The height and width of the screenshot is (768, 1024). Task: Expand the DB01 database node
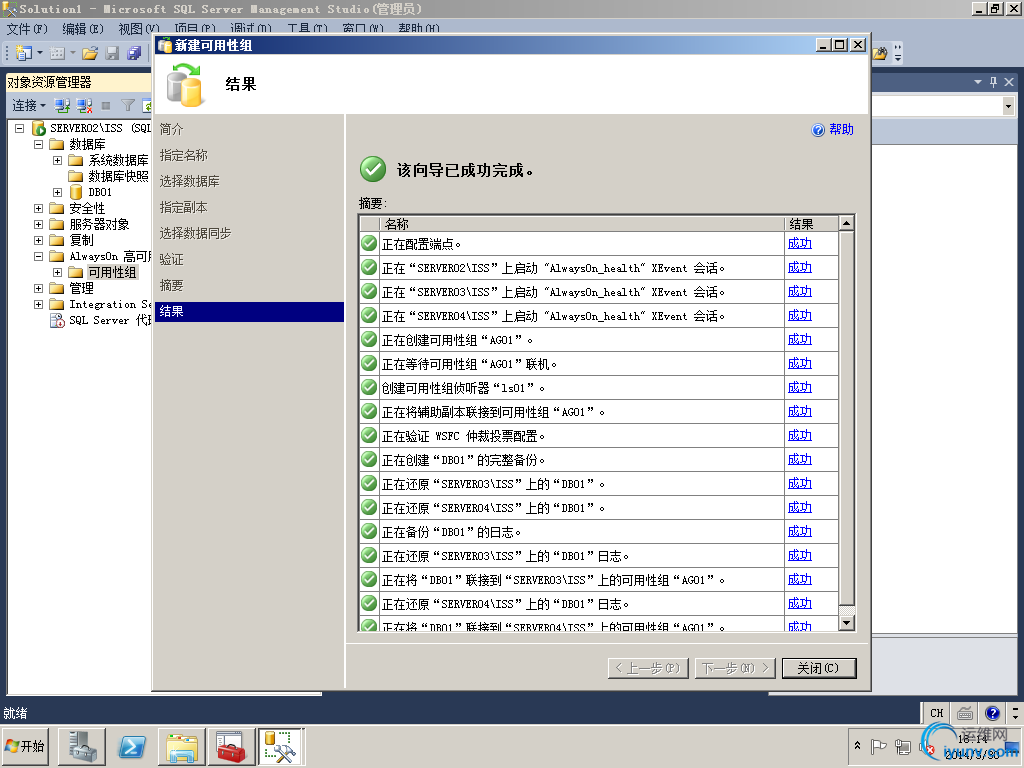[57, 192]
